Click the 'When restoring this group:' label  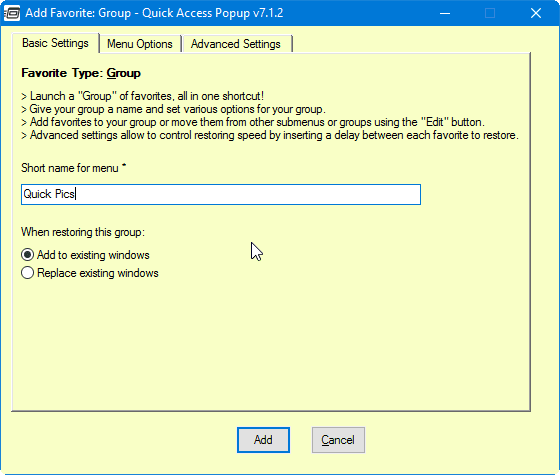83,232
